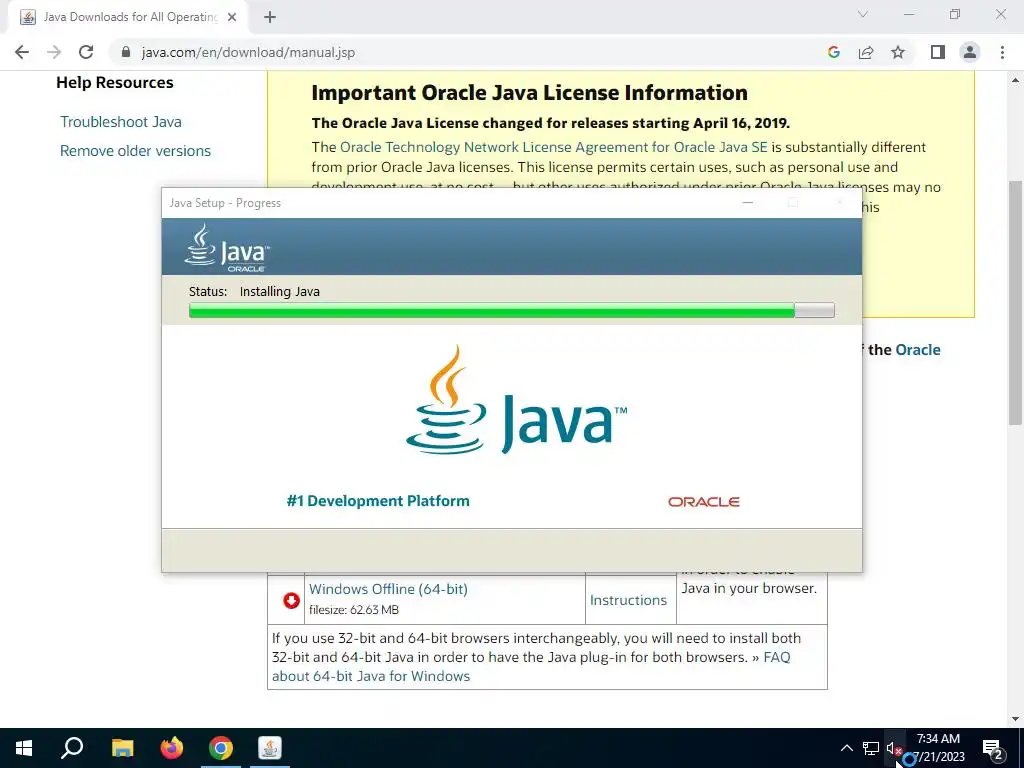Open the Remove older versions link

135,151
